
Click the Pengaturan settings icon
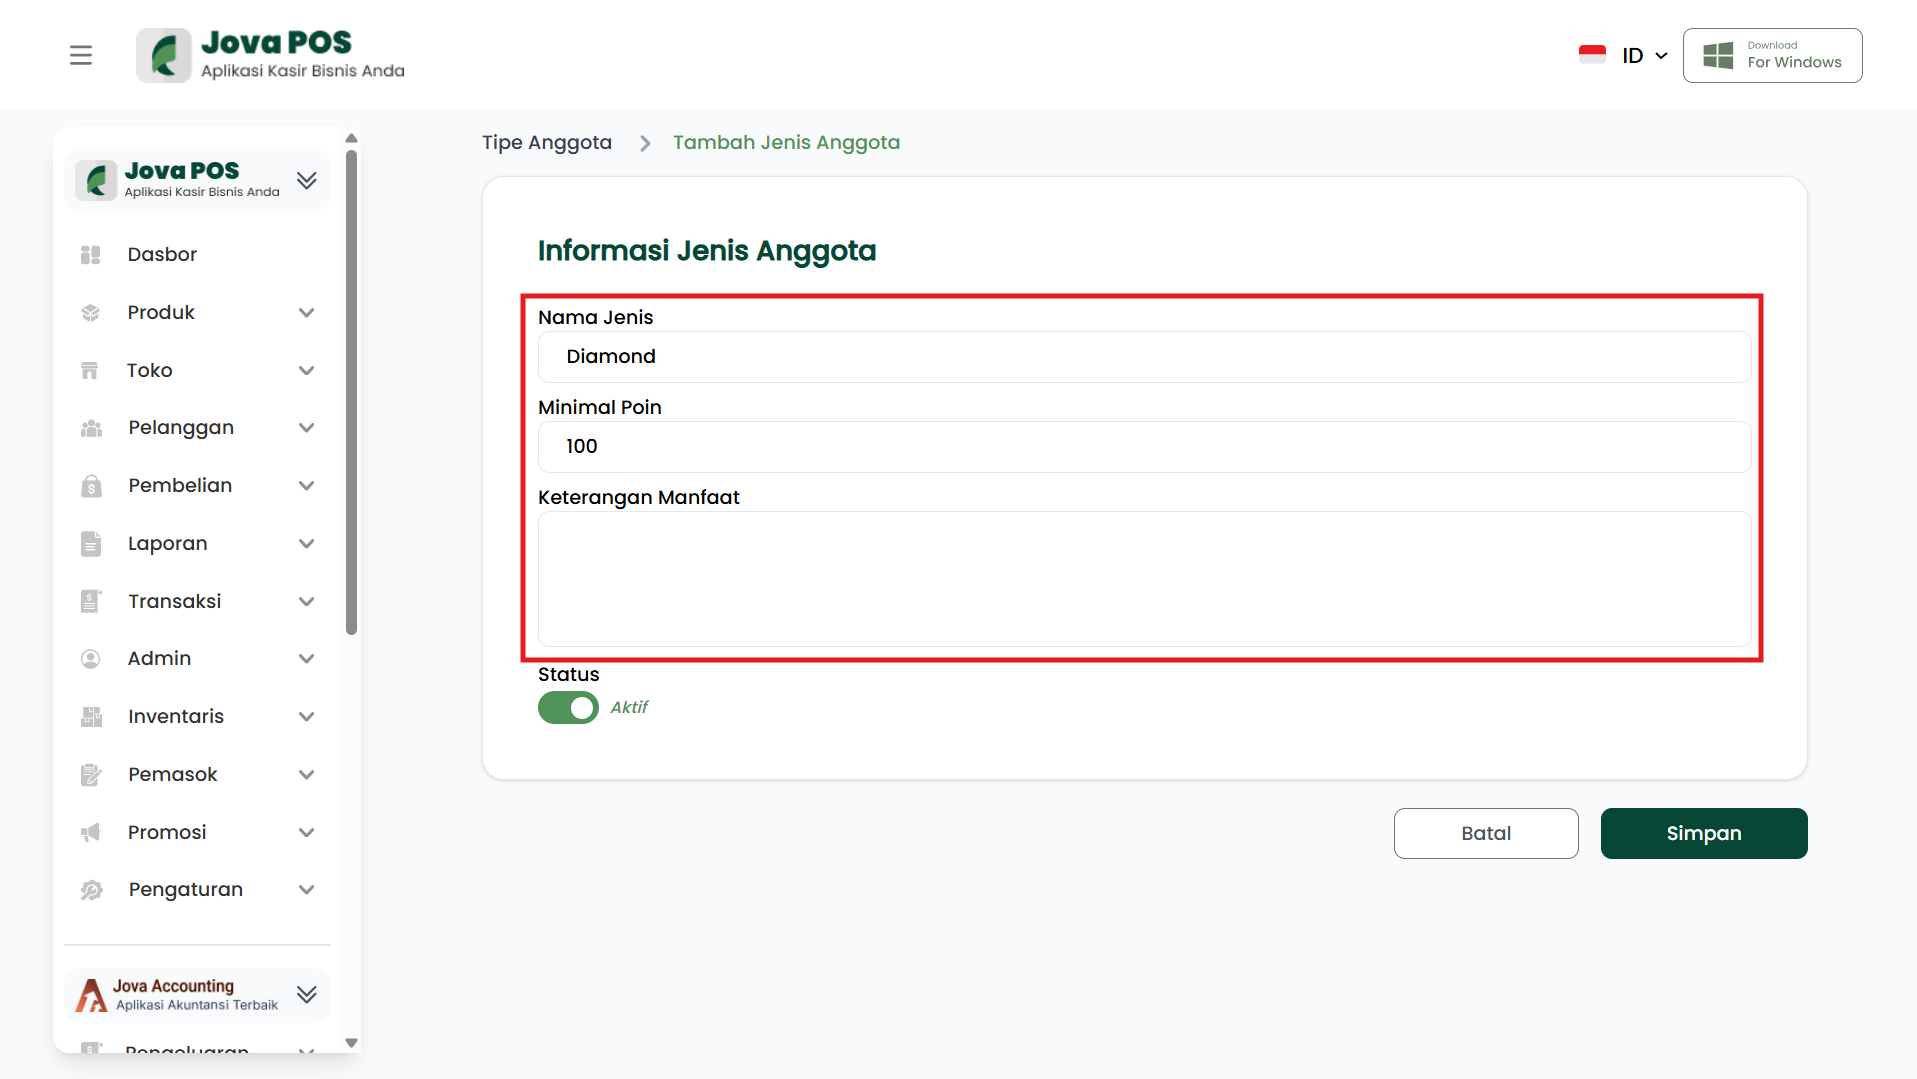click(x=91, y=890)
